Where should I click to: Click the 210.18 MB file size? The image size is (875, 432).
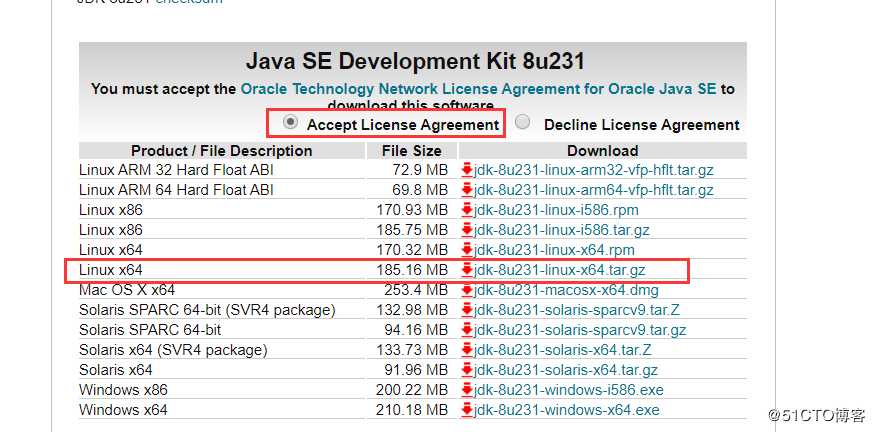click(412, 410)
